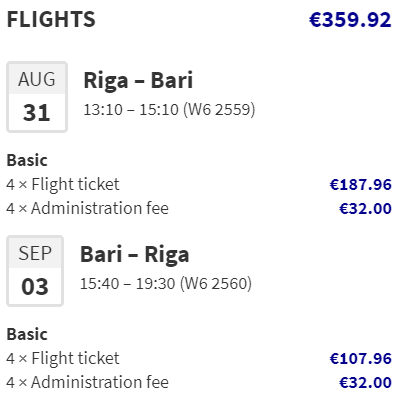The height and width of the screenshot is (397, 401).
Task: Click flight time 13:10 – 15:10 (W6 2559)
Action: click(x=169, y=110)
